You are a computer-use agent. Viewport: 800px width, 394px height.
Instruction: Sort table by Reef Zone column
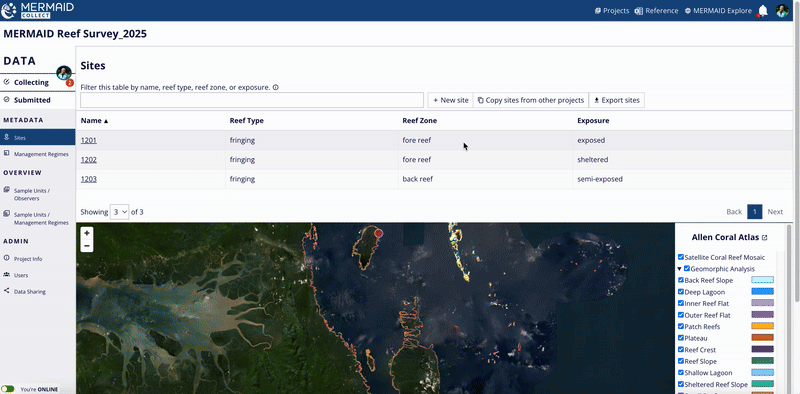click(x=419, y=121)
